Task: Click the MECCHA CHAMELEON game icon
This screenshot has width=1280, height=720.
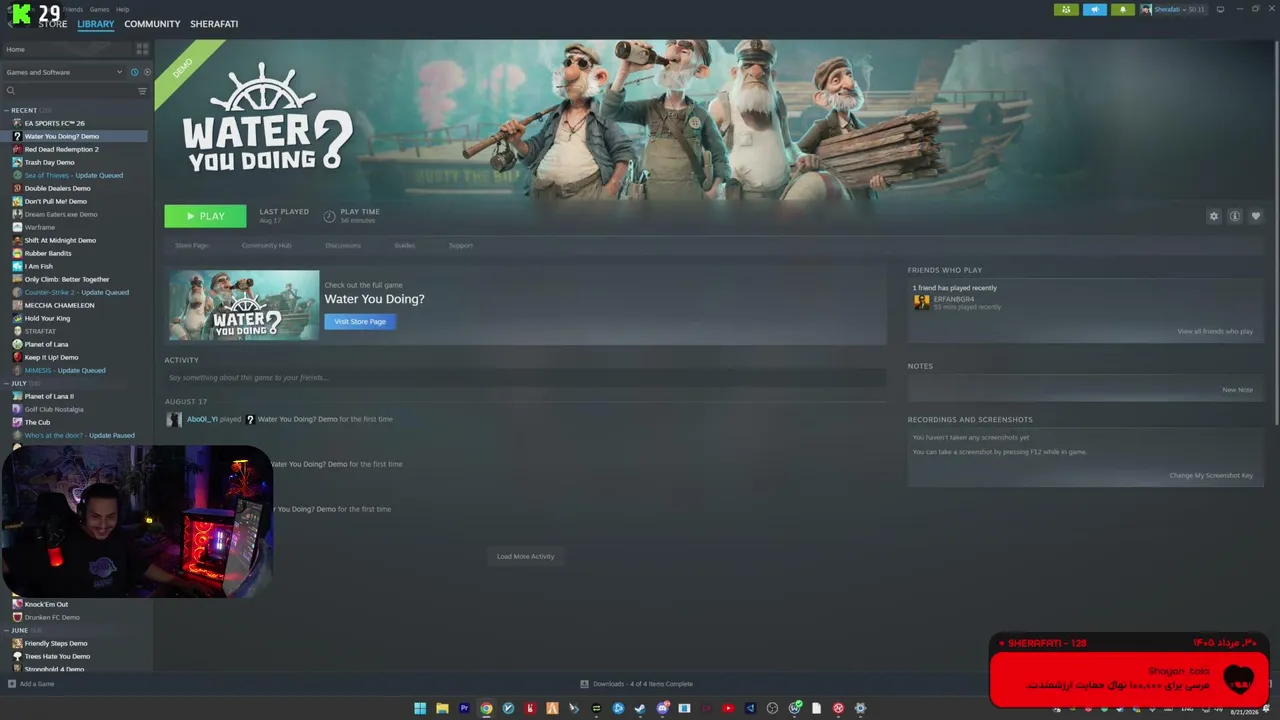Action: tap(17, 305)
